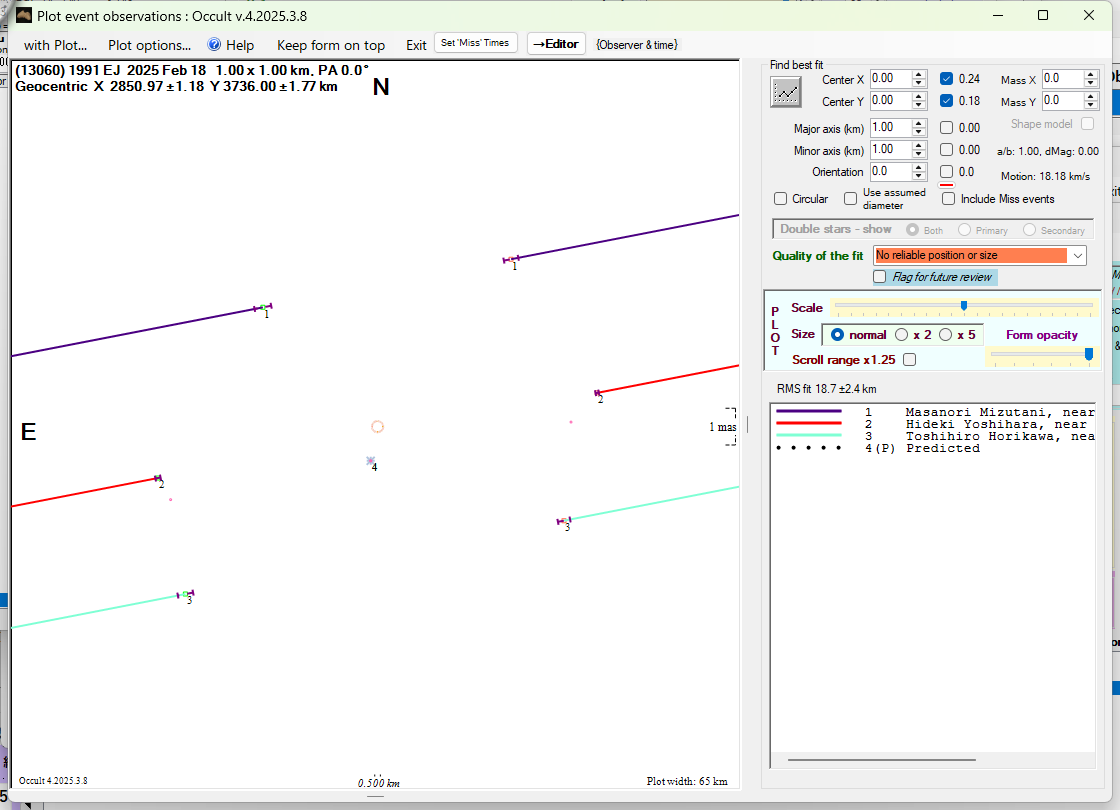Open the Quality of the fit dropdown

click(1077, 256)
